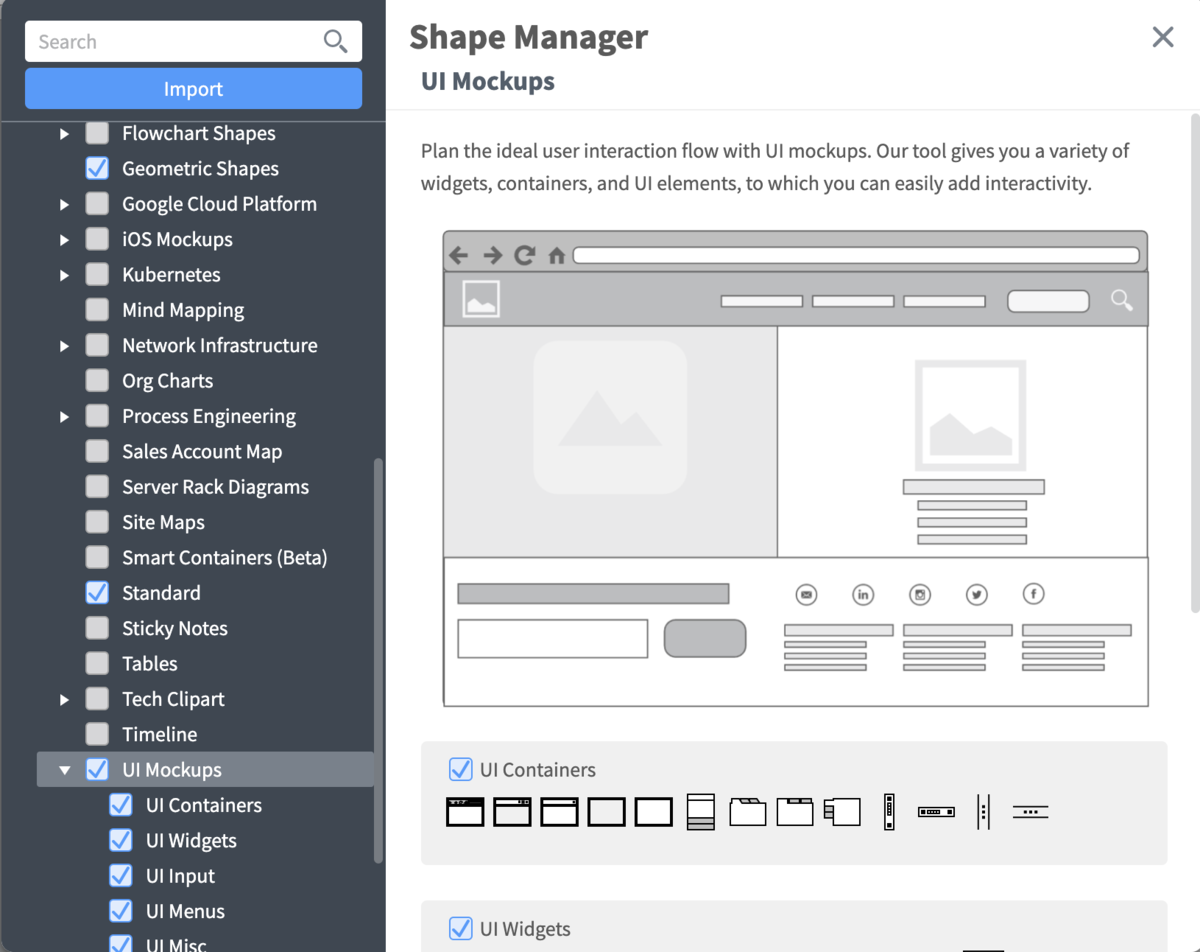Pick the accordion container shape
This screenshot has height=952, width=1200.
700,811
